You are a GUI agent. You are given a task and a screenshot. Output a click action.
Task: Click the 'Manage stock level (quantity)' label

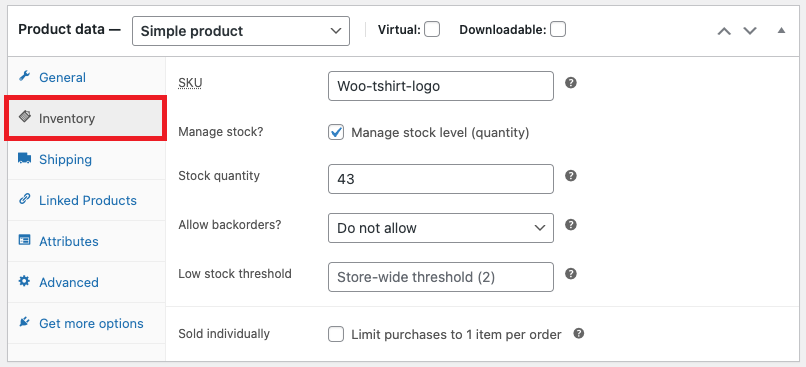[x=440, y=133]
